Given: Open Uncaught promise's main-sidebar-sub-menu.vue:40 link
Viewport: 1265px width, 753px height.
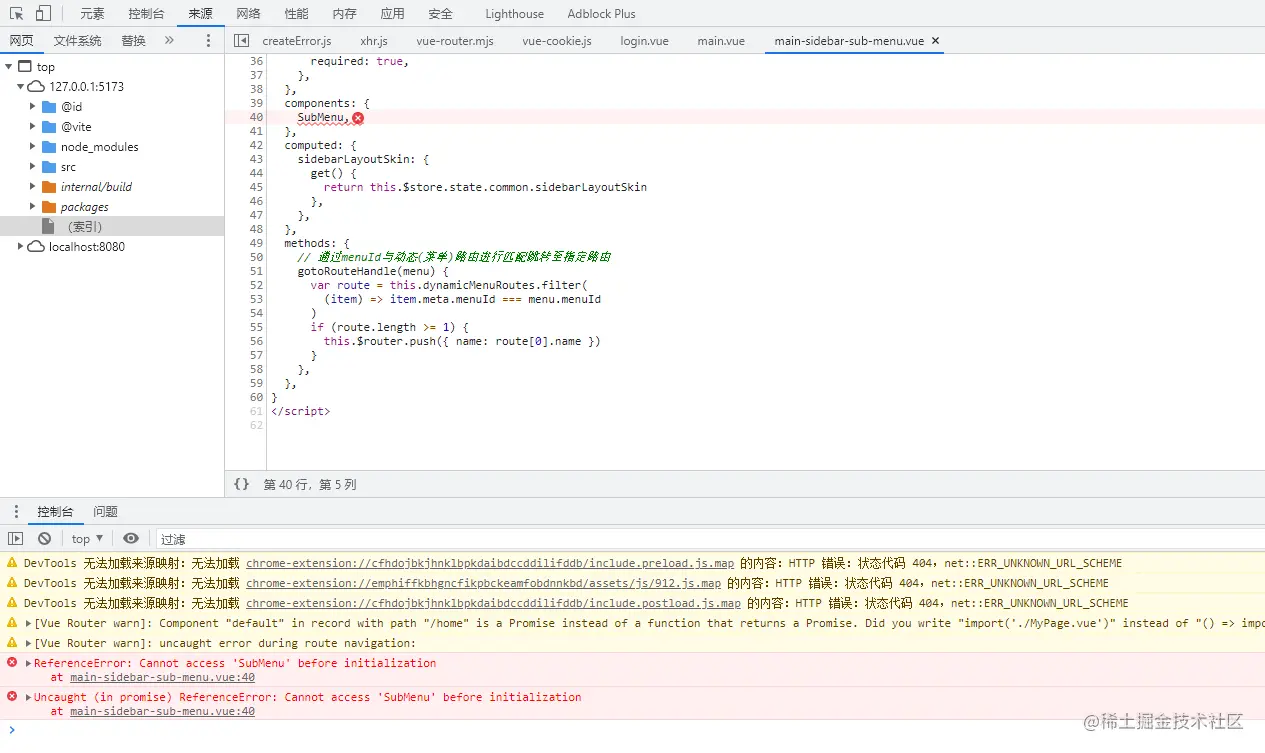Looking at the screenshot, I should pyautogui.click(x=162, y=711).
